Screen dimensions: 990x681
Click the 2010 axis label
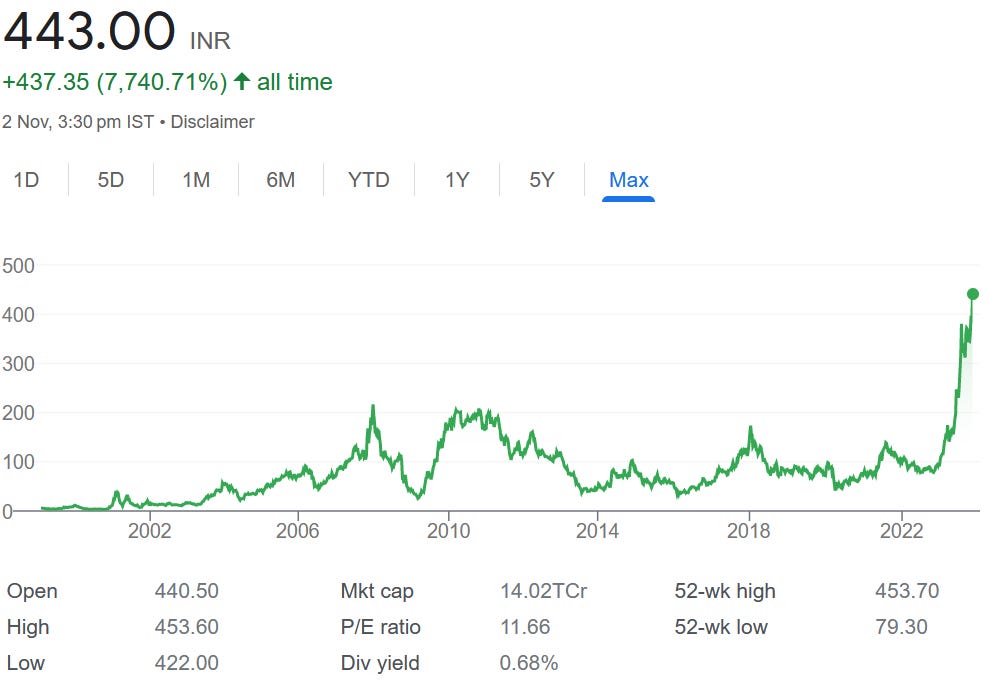click(448, 531)
